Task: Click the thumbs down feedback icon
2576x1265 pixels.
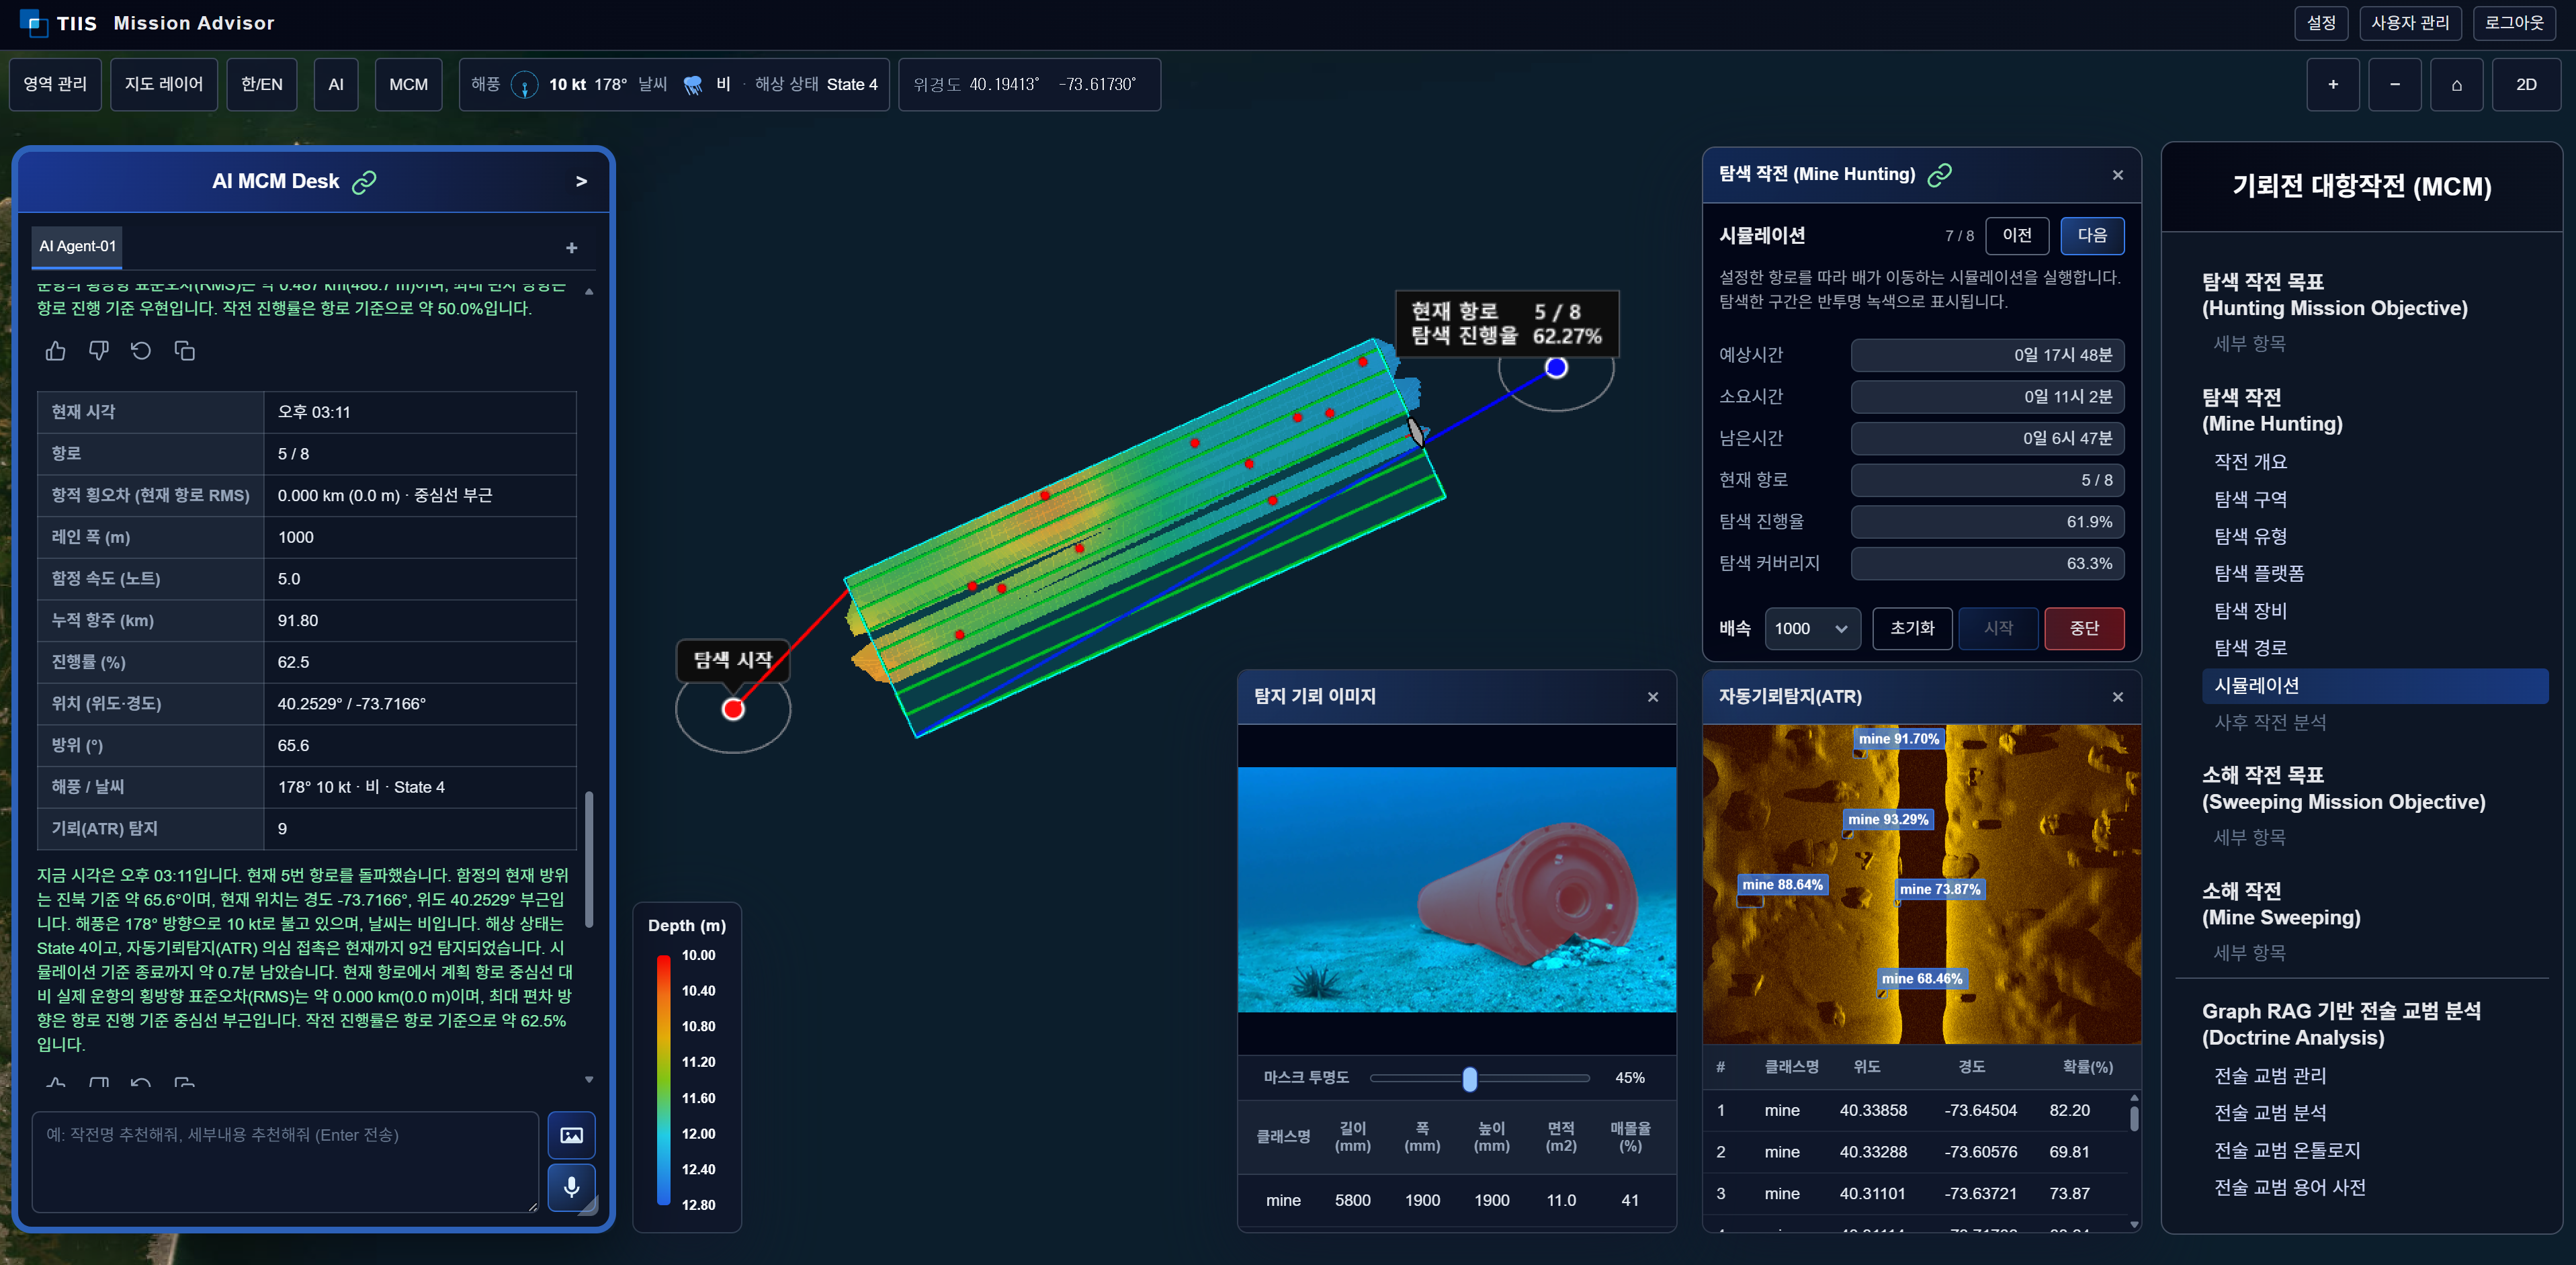Action: [x=98, y=351]
